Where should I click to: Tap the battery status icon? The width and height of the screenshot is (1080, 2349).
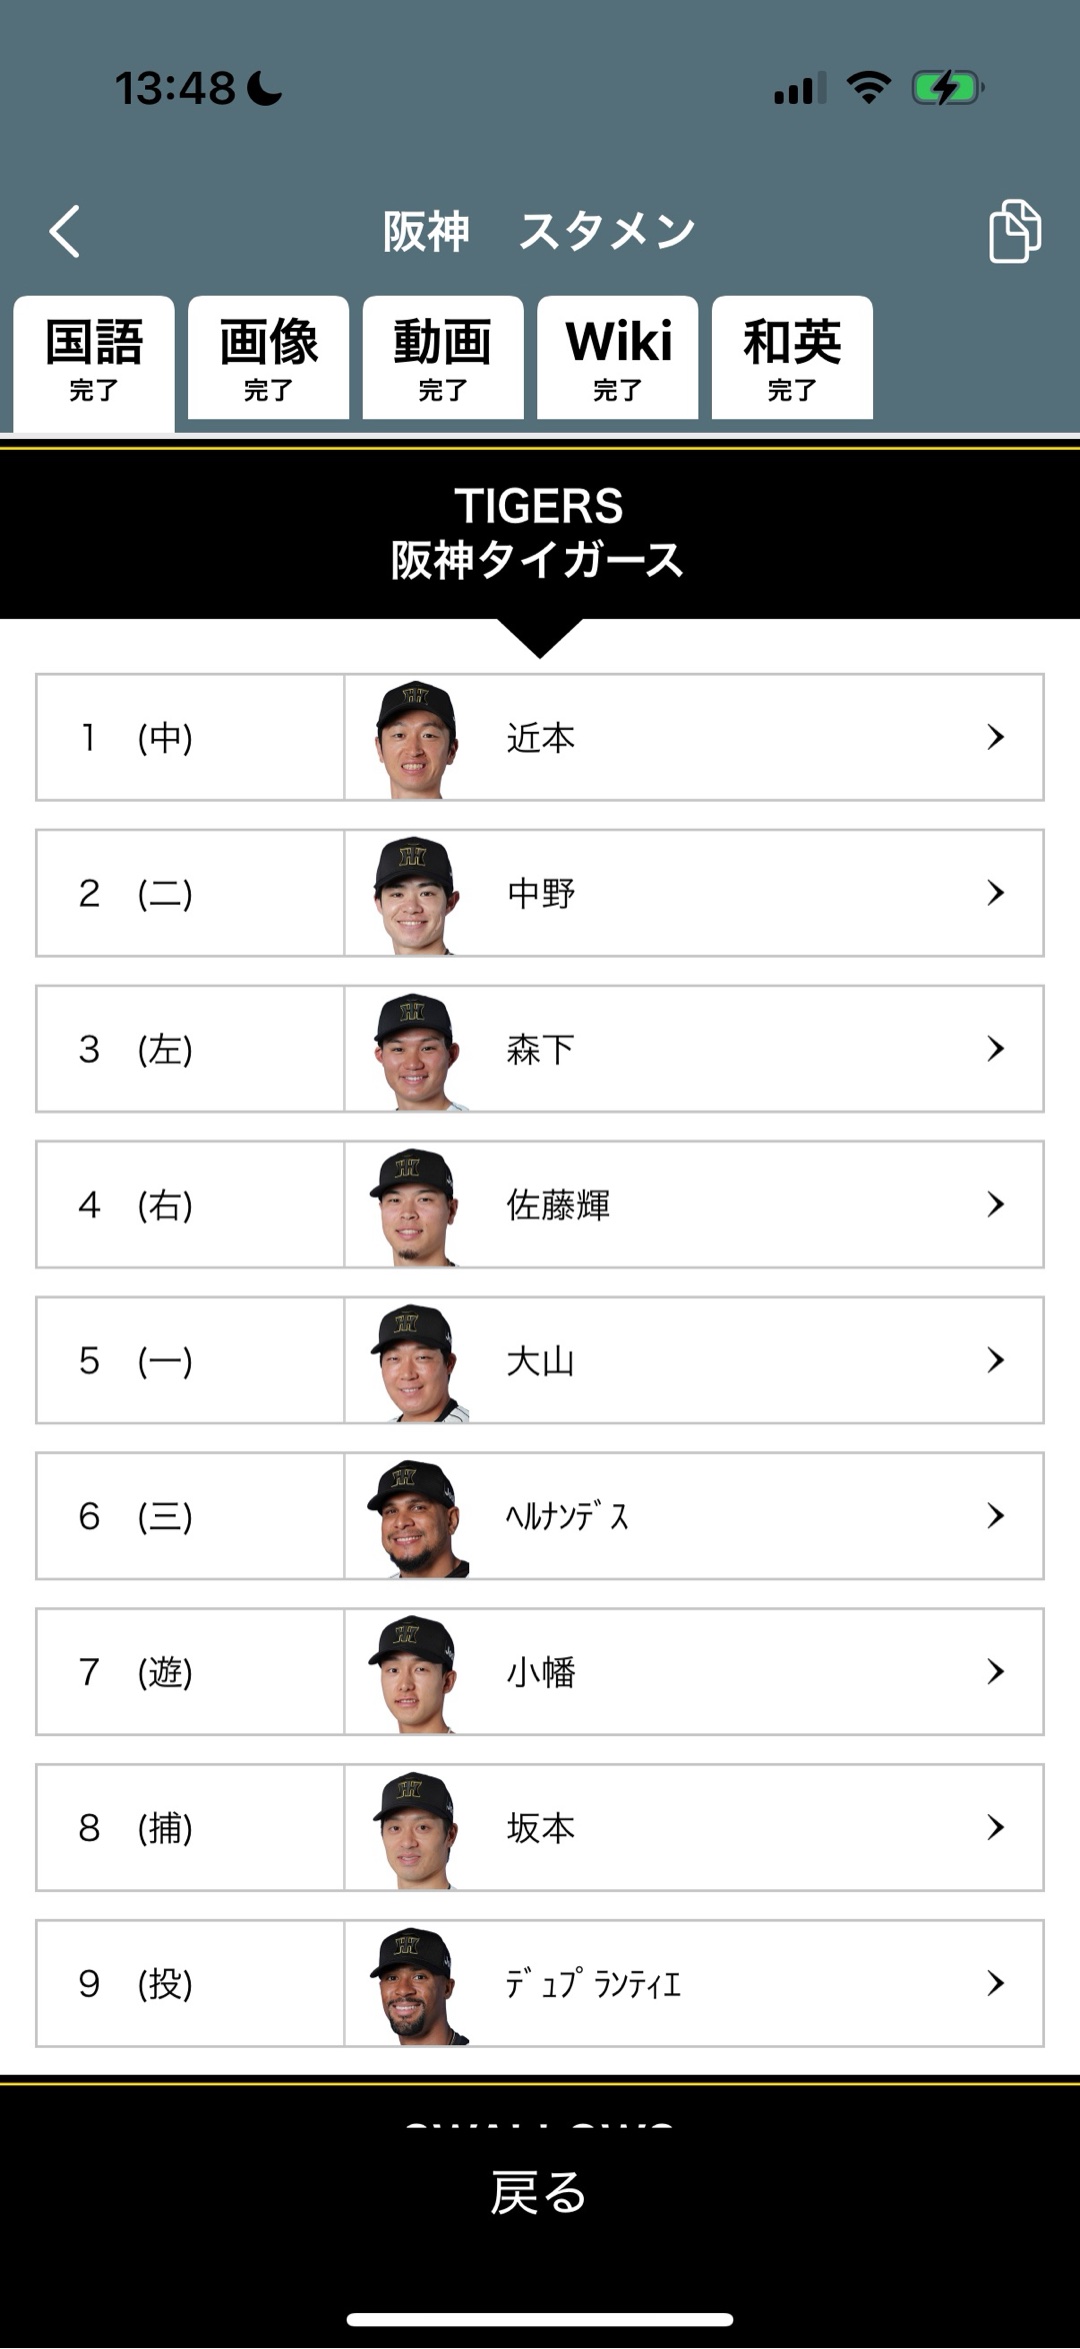pos(946,88)
